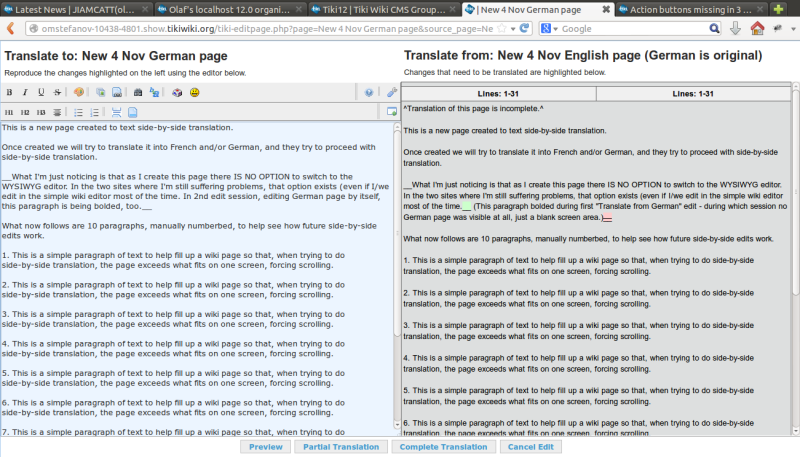
Task: Click the text replace icon
Action: click(154, 92)
